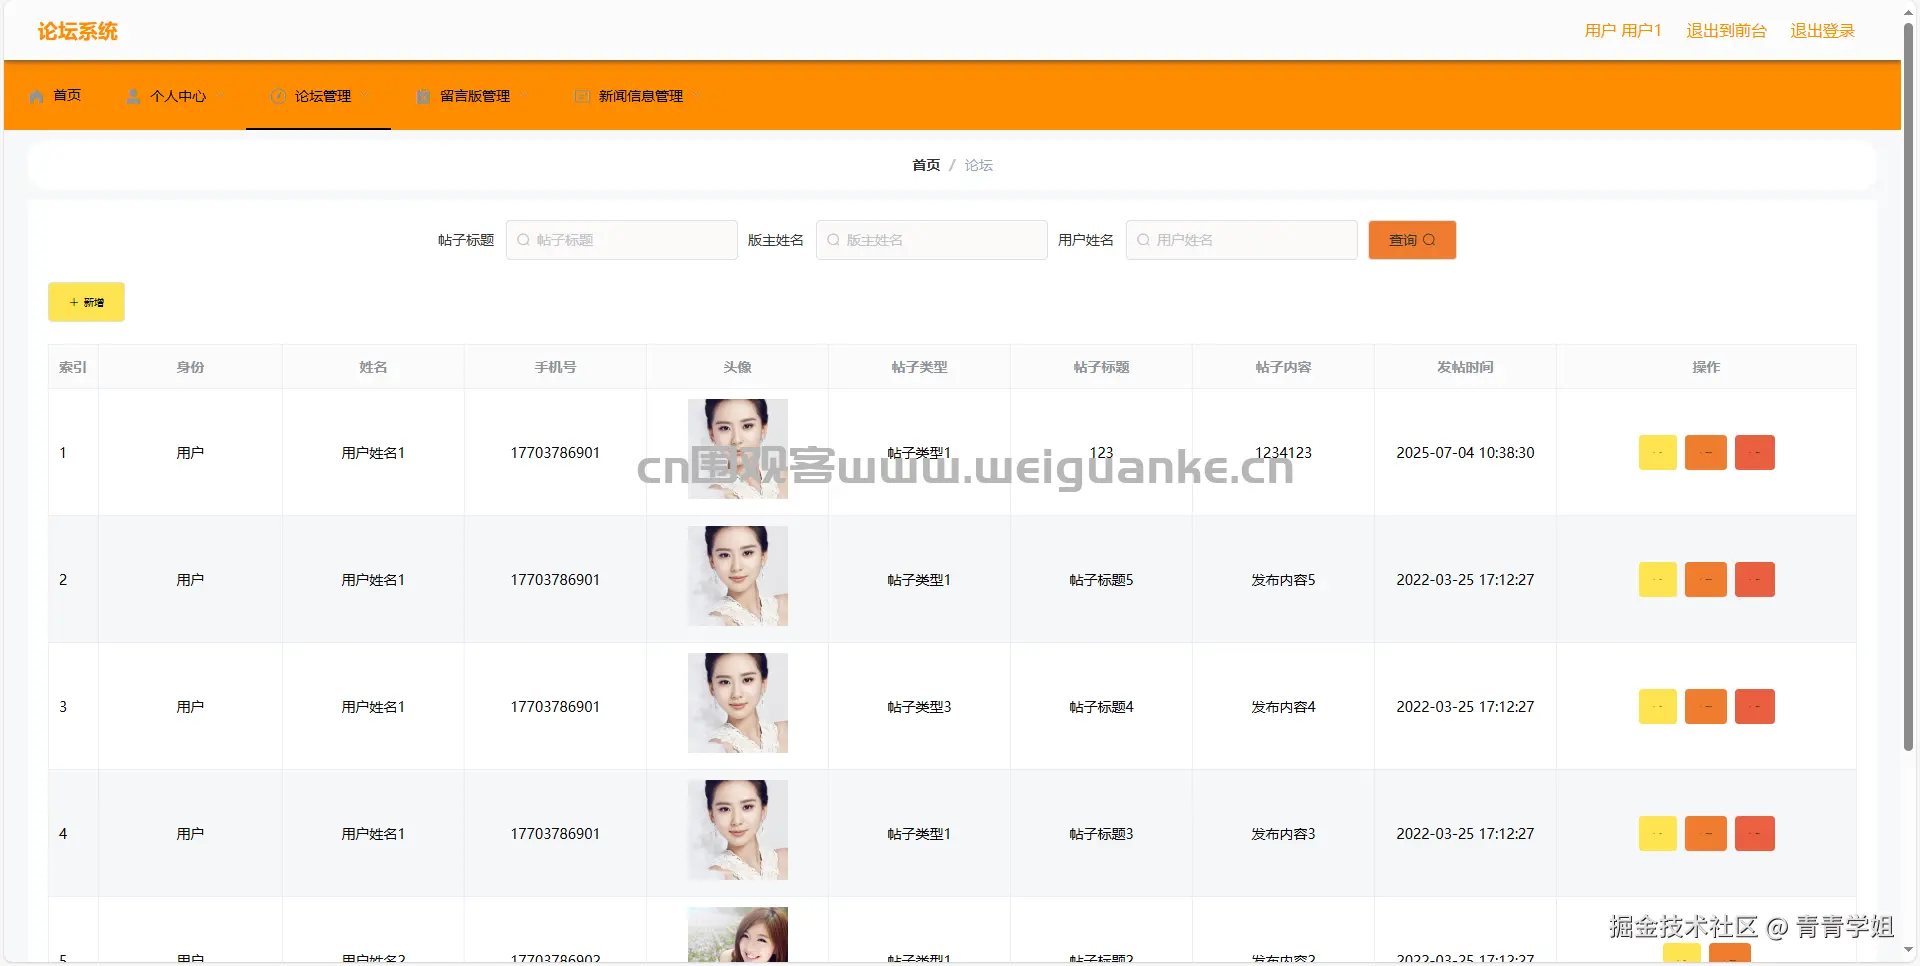The width and height of the screenshot is (1920, 966).
Task: Open the avatar image in the 帖子标题5 row
Action: pos(738,576)
